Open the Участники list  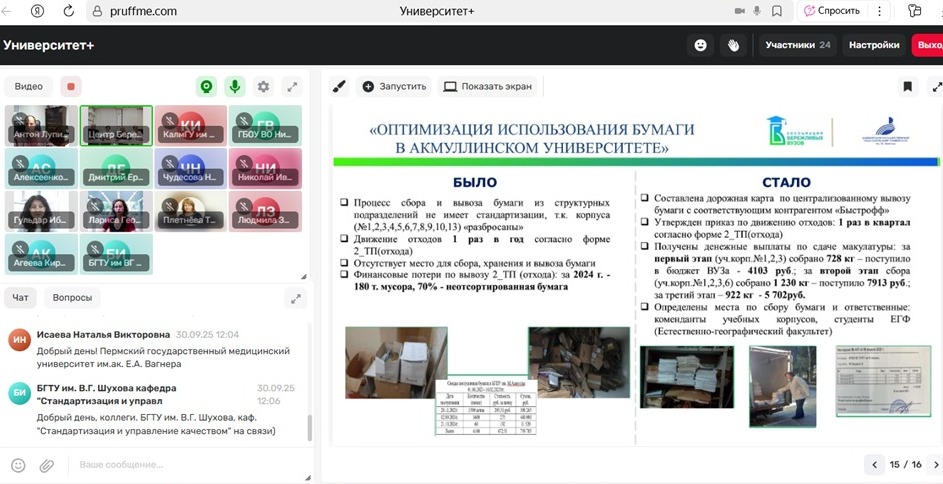[797, 45]
